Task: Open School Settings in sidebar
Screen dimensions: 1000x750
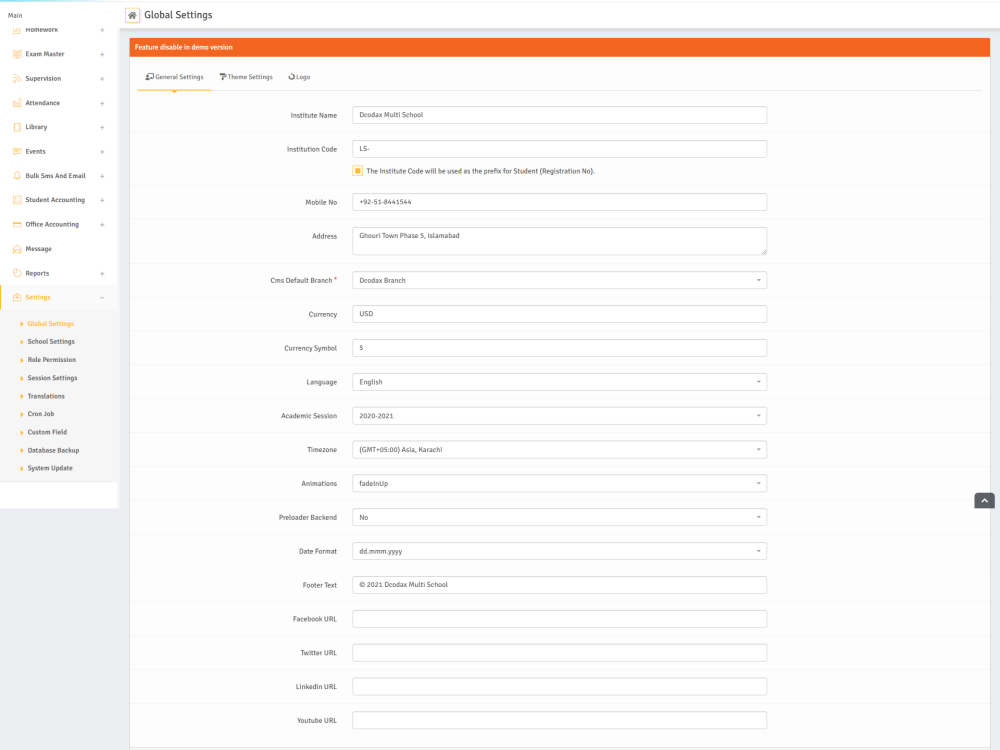Action: click(51, 341)
